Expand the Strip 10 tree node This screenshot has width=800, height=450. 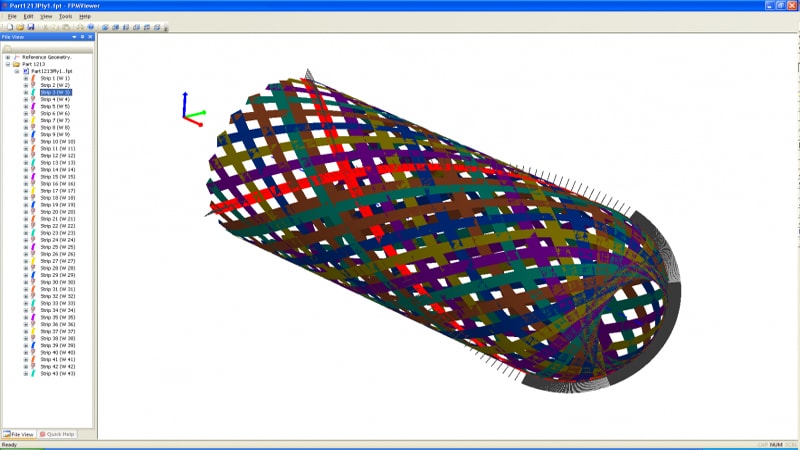(x=26, y=142)
